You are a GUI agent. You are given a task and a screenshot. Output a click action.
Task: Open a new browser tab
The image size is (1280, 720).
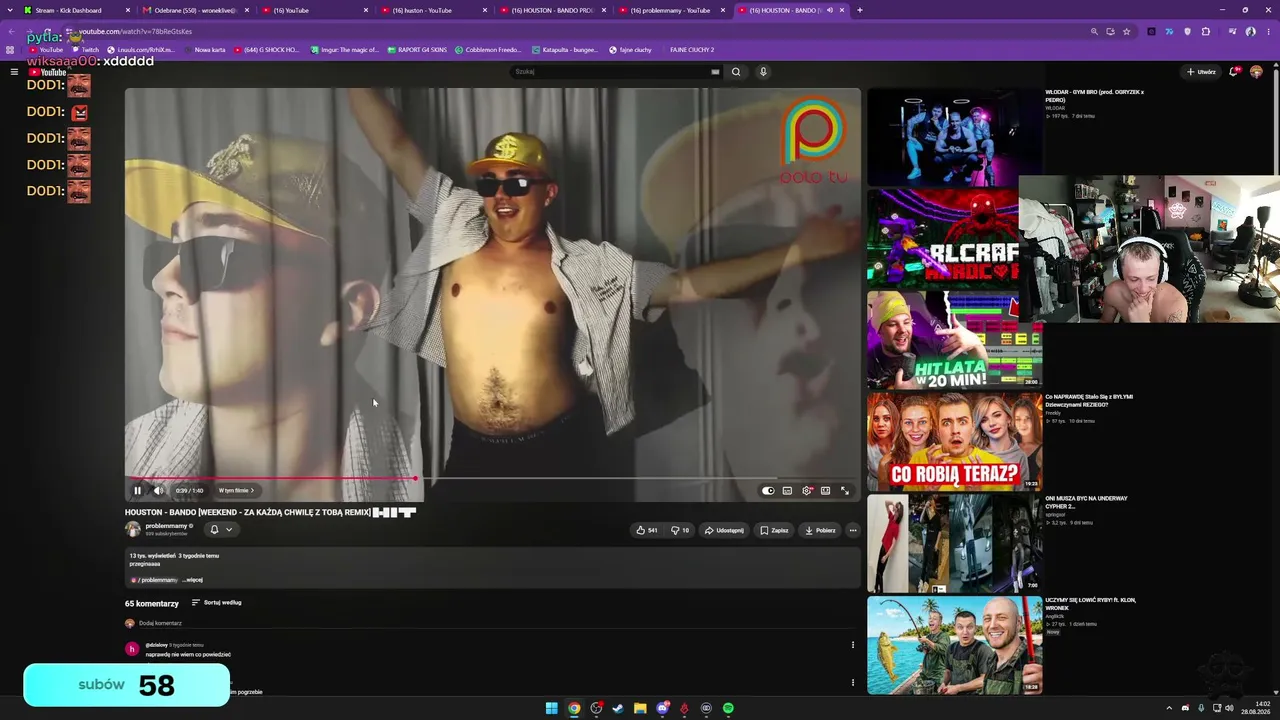coord(860,10)
